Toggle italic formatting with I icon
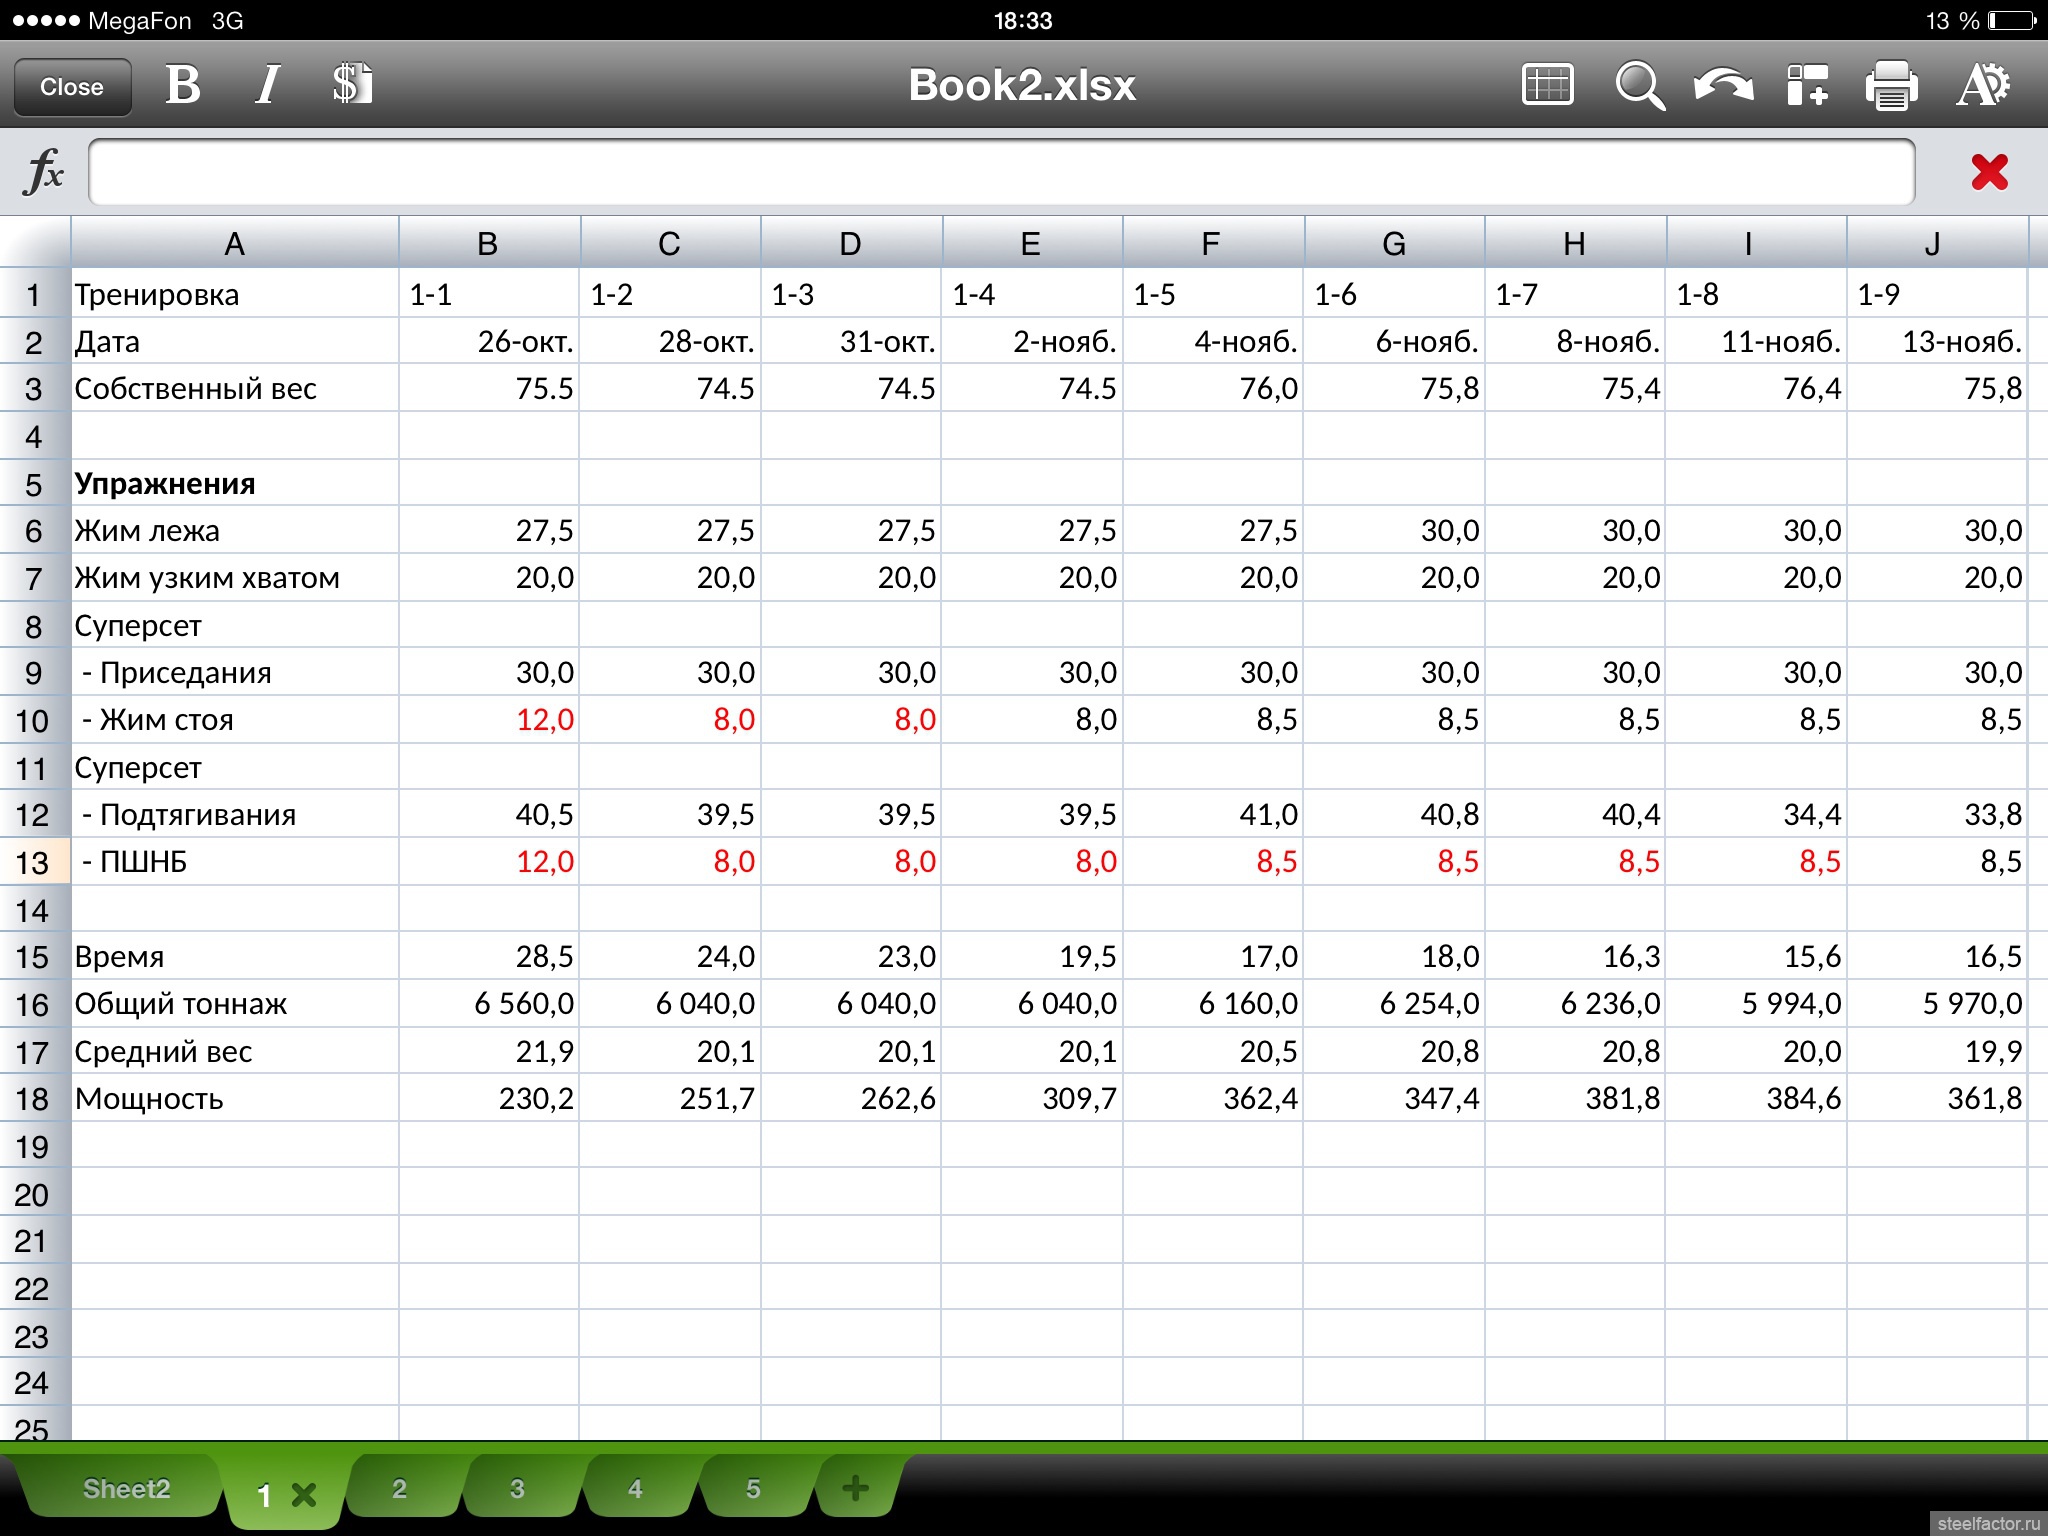The width and height of the screenshot is (2048, 1536). point(267,85)
